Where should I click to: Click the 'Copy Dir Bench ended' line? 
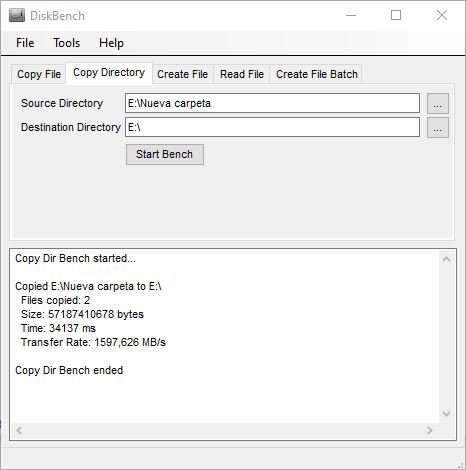[69, 370]
